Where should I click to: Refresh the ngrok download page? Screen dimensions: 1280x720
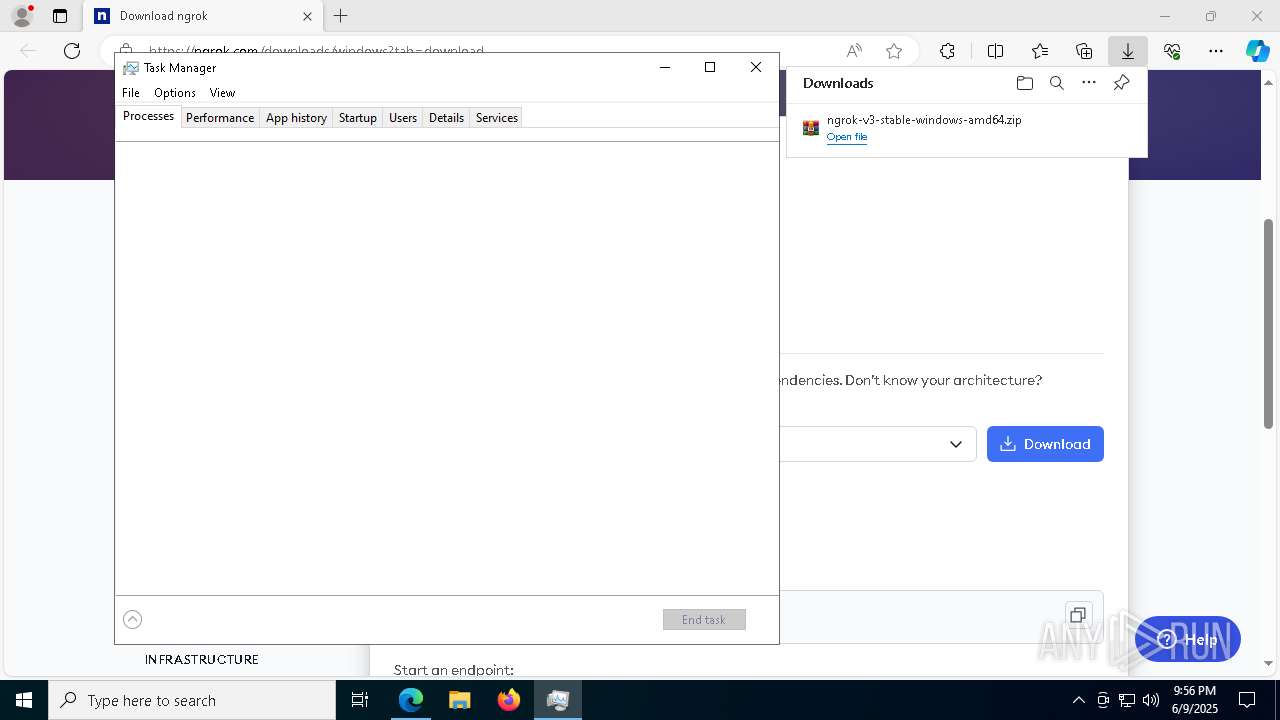pyautogui.click(x=72, y=51)
